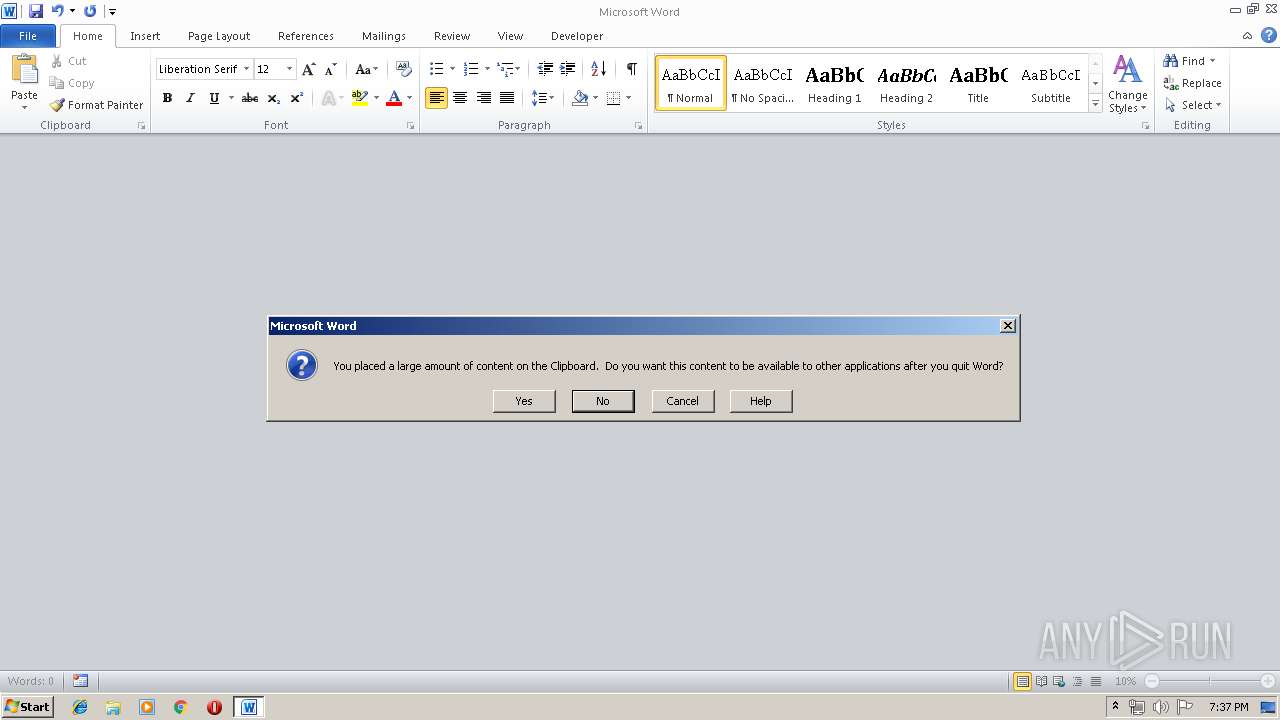
Task: Open the Select dropdown in Editing
Action: [1193, 105]
